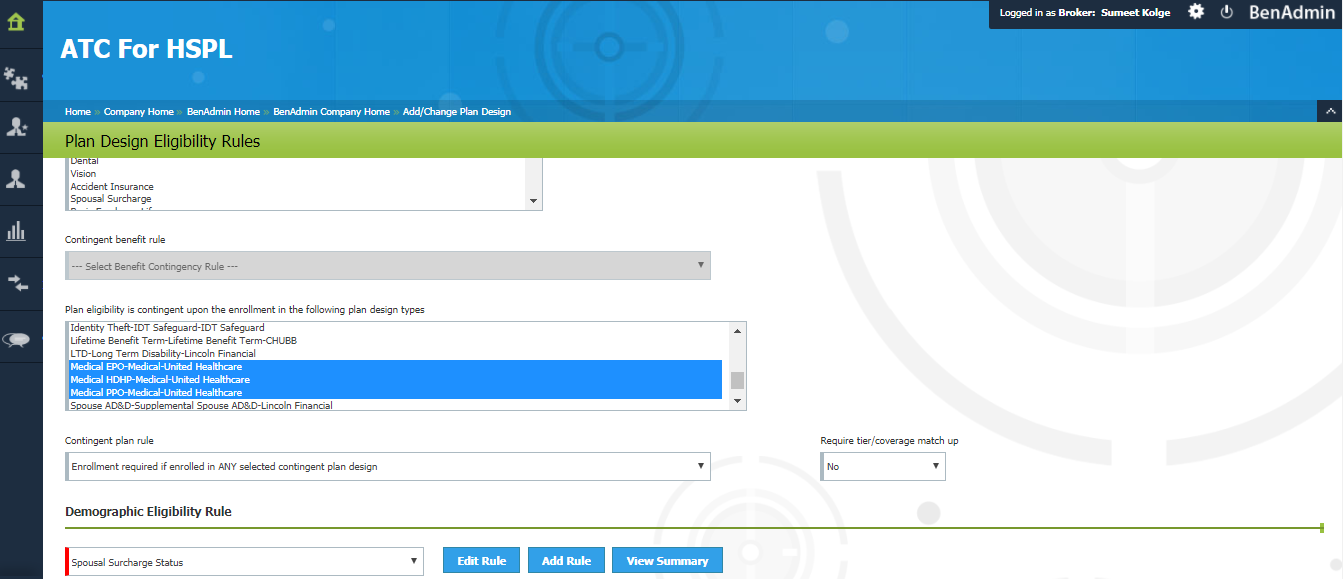Click the person-with-star sidebar icon
Image resolution: width=1343 pixels, height=579 pixels.
(x=16, y=127)
